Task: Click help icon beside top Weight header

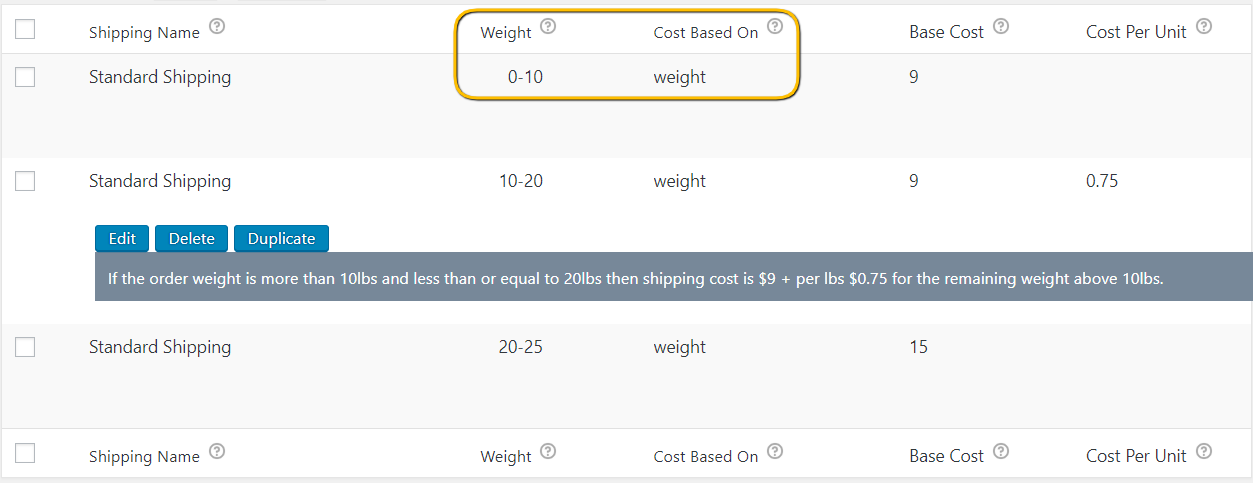Action: (x=548, y=27)
